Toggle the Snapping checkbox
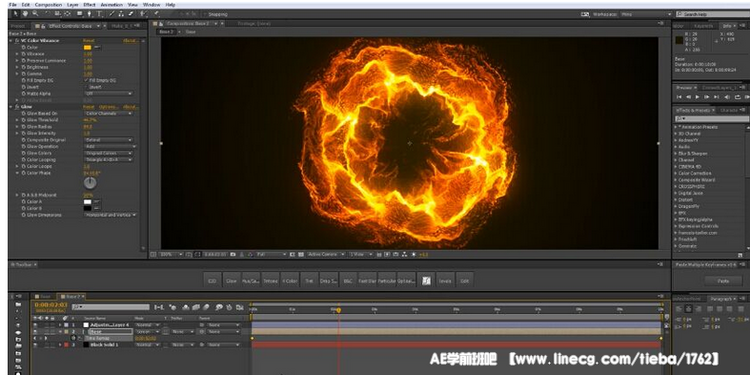Screen dimensions: 750x375 [x=205, y=14]
